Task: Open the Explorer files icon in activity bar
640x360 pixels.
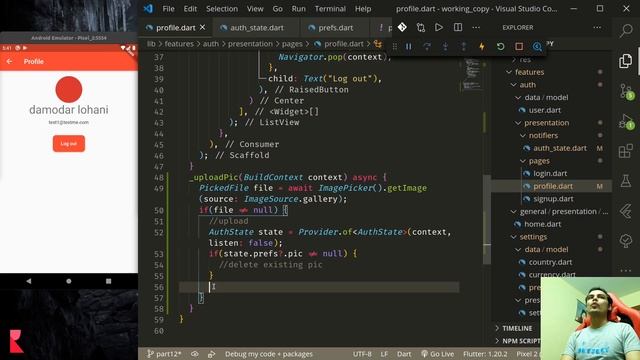Action: click(626, 61)
